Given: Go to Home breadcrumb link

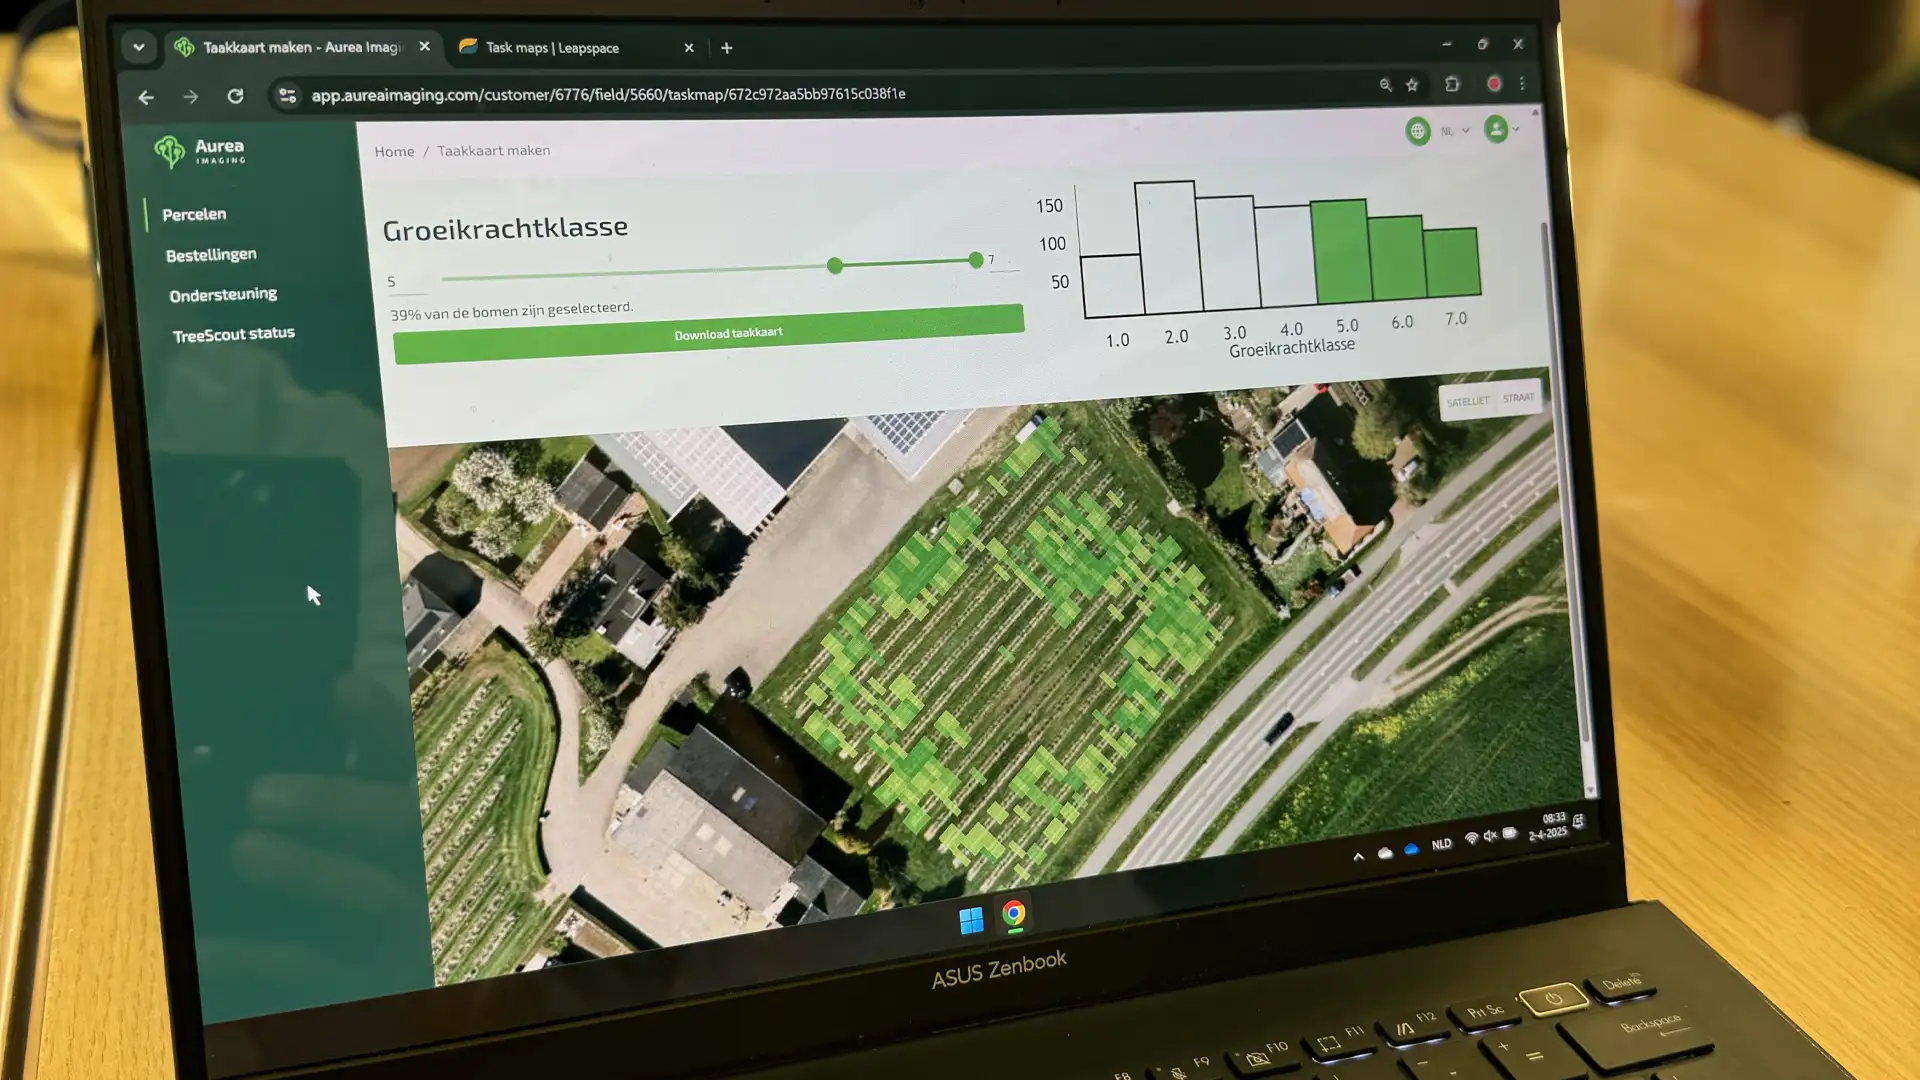Looking at the screenshot, I should pyautogui.click(x=394, y=151).
